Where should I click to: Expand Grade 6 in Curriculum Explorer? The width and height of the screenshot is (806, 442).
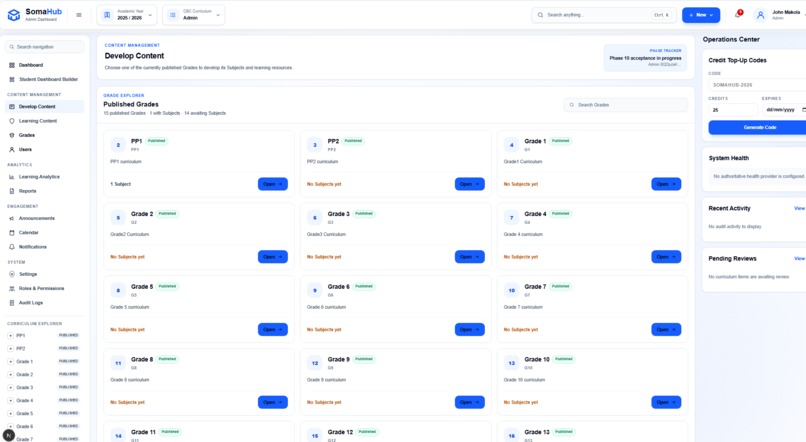click(10, 427)
